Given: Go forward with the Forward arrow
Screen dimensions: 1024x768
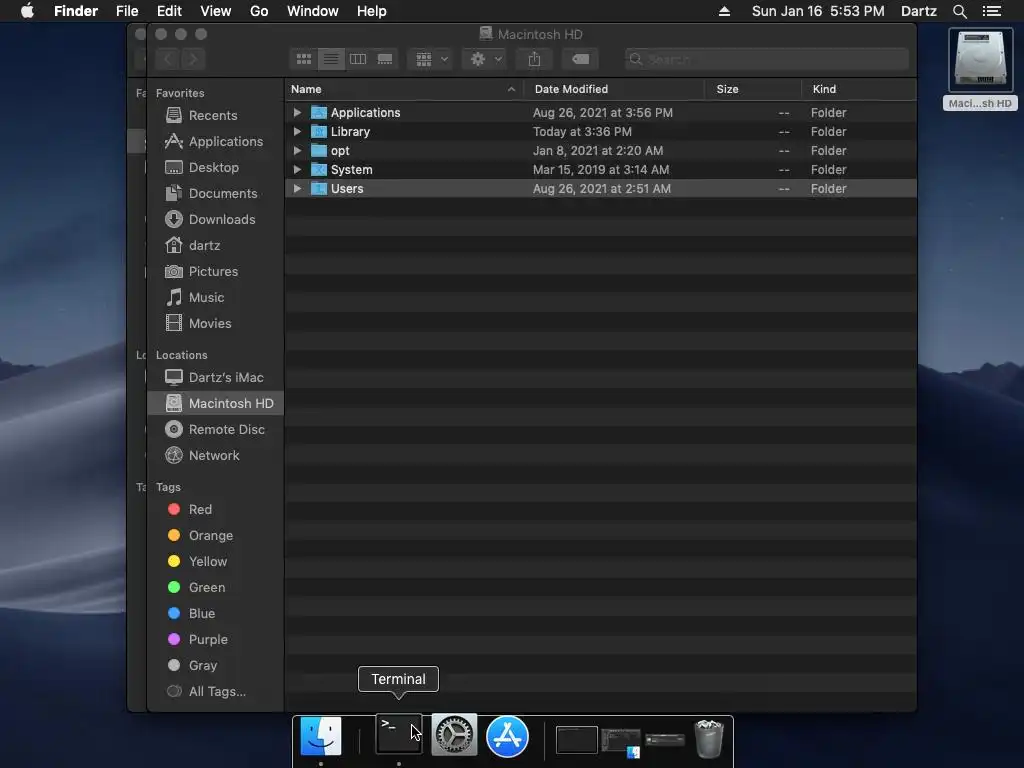Looking at the screenshot, I should click(x=193, y=59).
